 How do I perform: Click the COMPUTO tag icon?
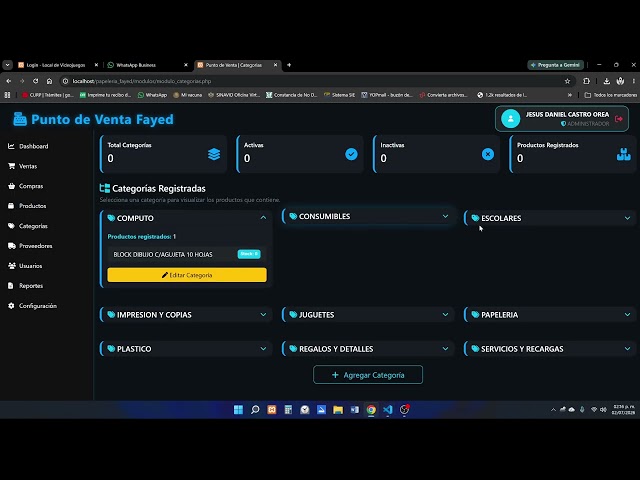[111, 218]
